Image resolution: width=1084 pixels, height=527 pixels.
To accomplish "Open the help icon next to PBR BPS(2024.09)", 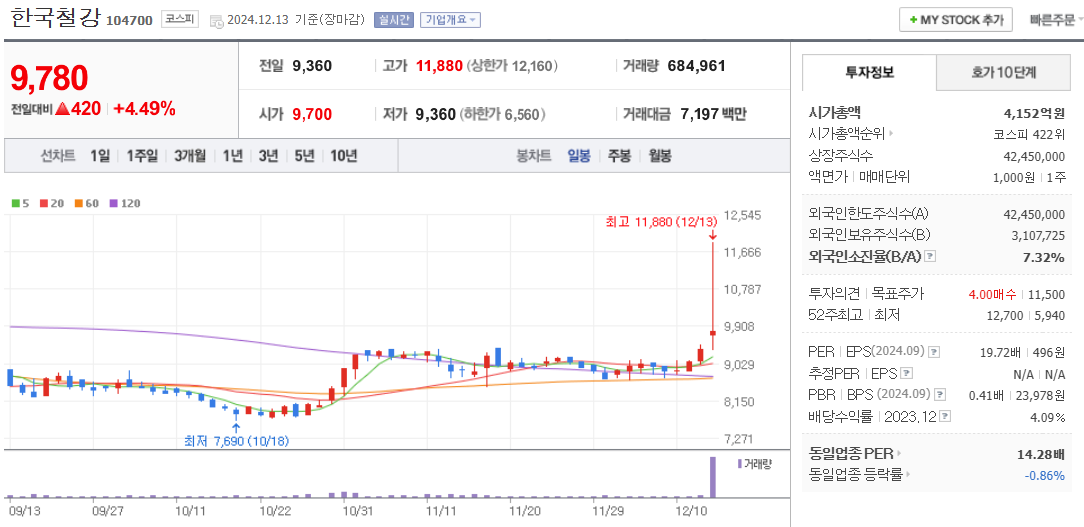I will 940,395.
